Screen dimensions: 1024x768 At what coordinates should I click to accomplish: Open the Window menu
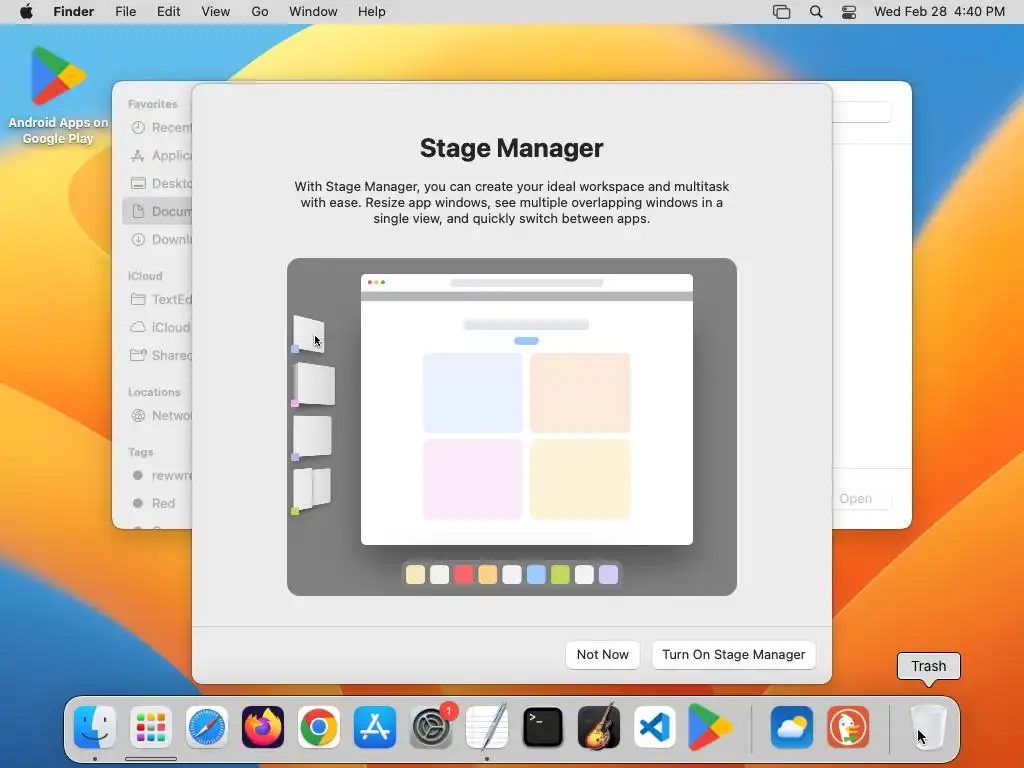(x=313, y=12)
